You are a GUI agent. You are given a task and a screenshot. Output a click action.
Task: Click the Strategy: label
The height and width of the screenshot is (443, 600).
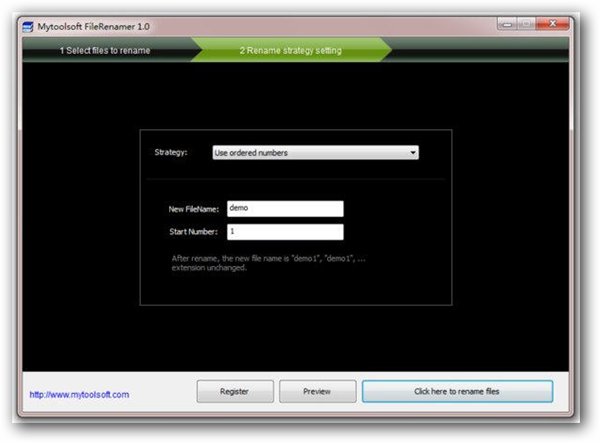click(171, 152)
